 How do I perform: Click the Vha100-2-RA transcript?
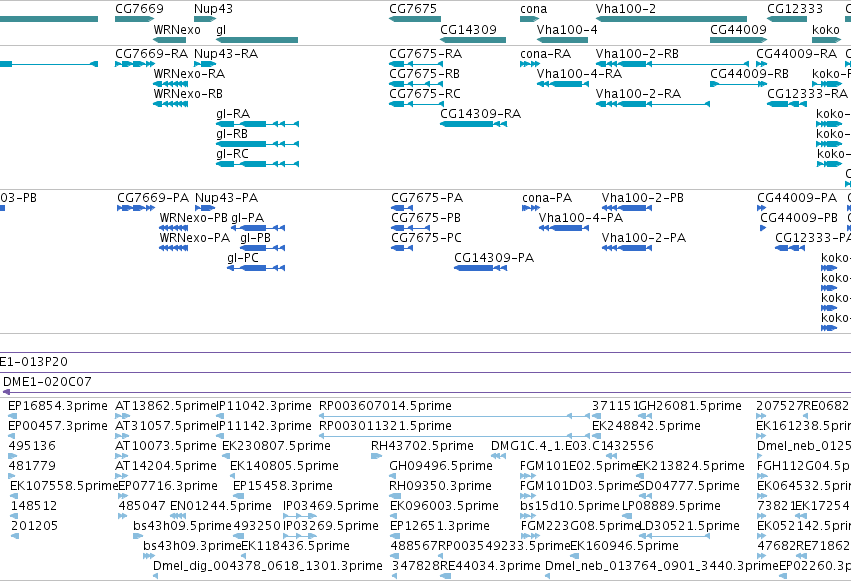[652, 104]
